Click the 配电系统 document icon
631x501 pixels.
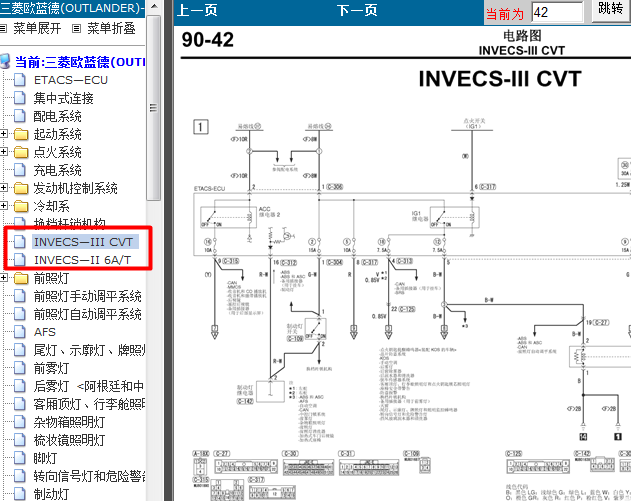(20, 116)
